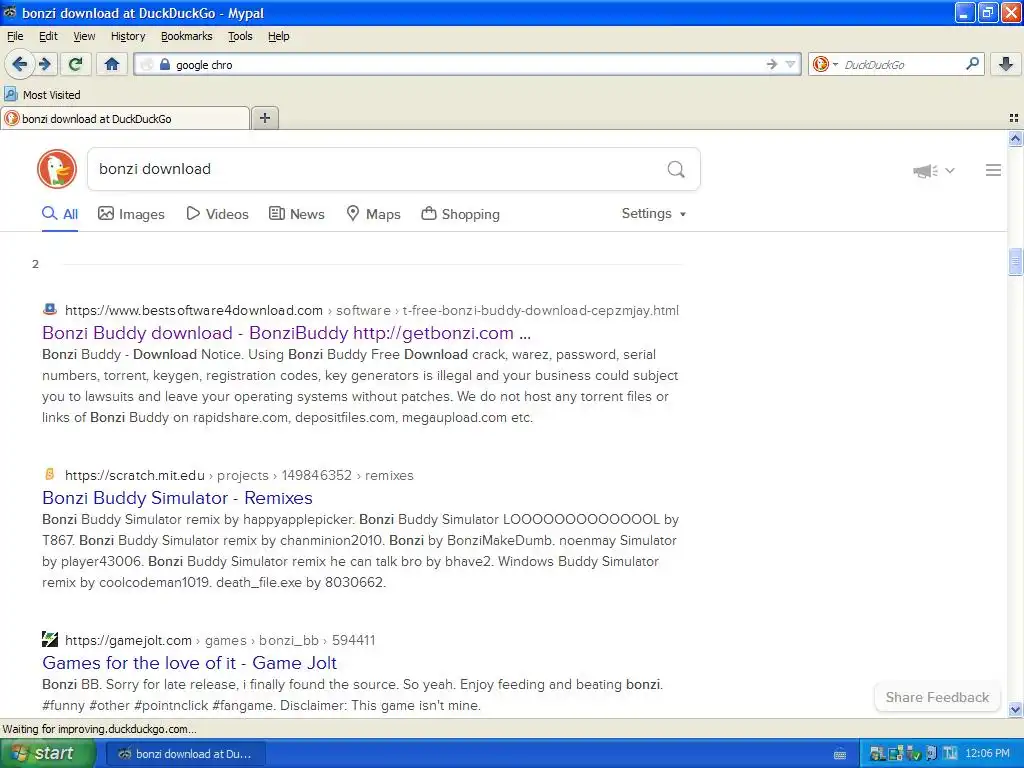Go back using the Back arrow button
The image size is (1024, 768).
pos(20,64)
